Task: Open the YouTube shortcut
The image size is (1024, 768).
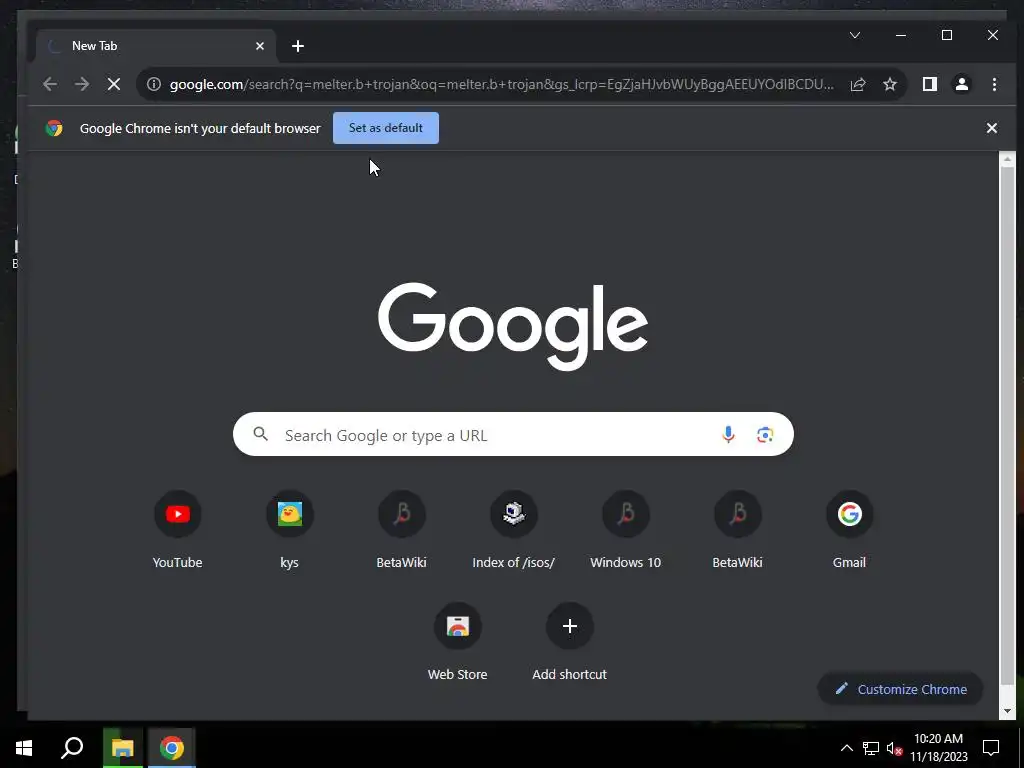Action: point(178,530)
